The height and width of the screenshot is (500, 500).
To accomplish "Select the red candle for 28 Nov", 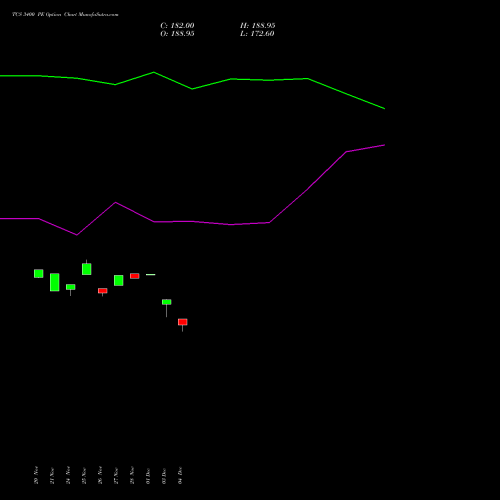I will point(135,276).
